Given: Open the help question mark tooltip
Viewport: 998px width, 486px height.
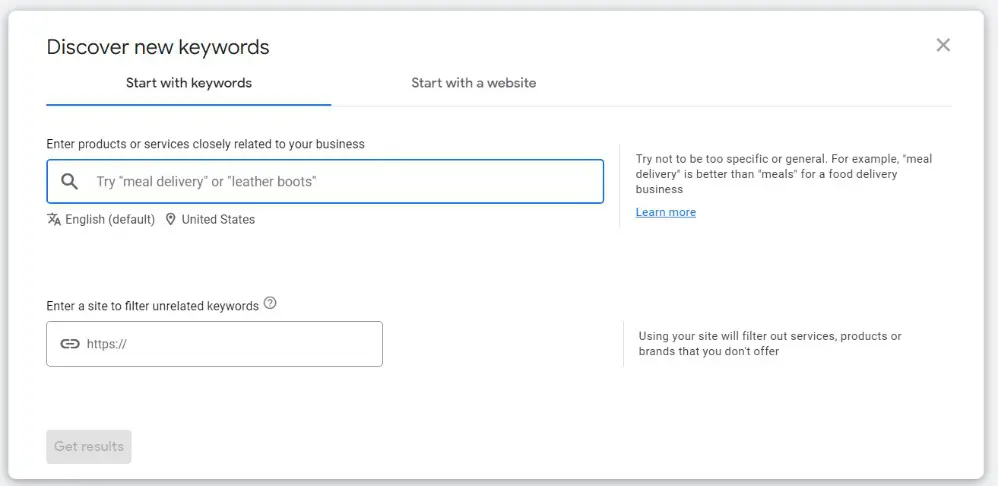Looking at the screenshot, I should tap(270, 304).
